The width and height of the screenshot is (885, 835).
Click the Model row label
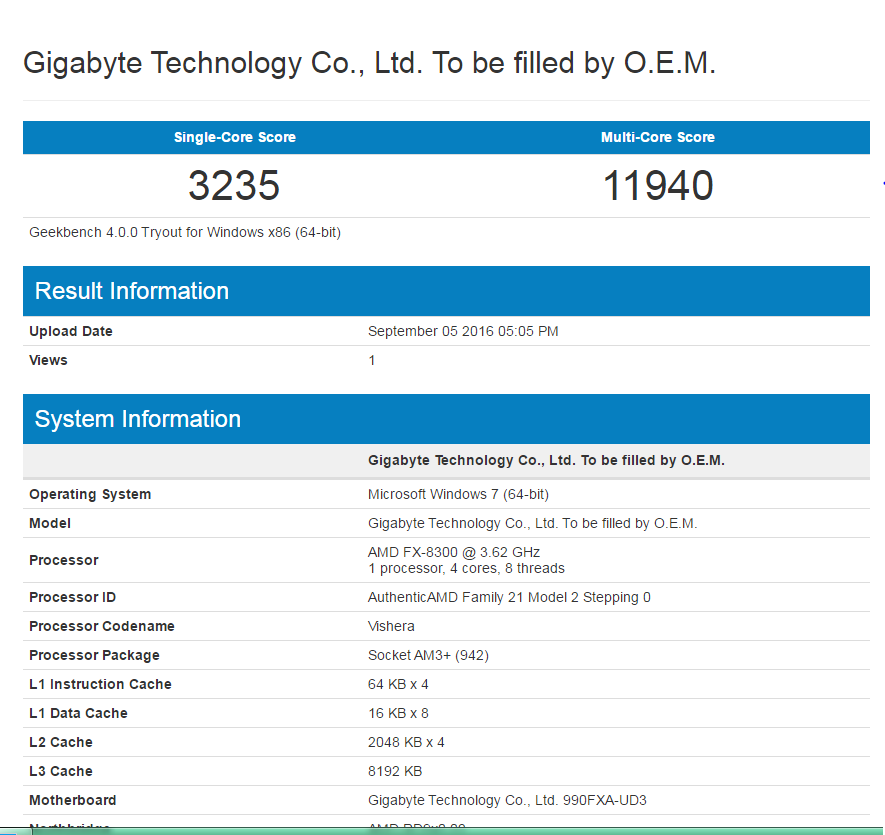click(x=50, y=523)
